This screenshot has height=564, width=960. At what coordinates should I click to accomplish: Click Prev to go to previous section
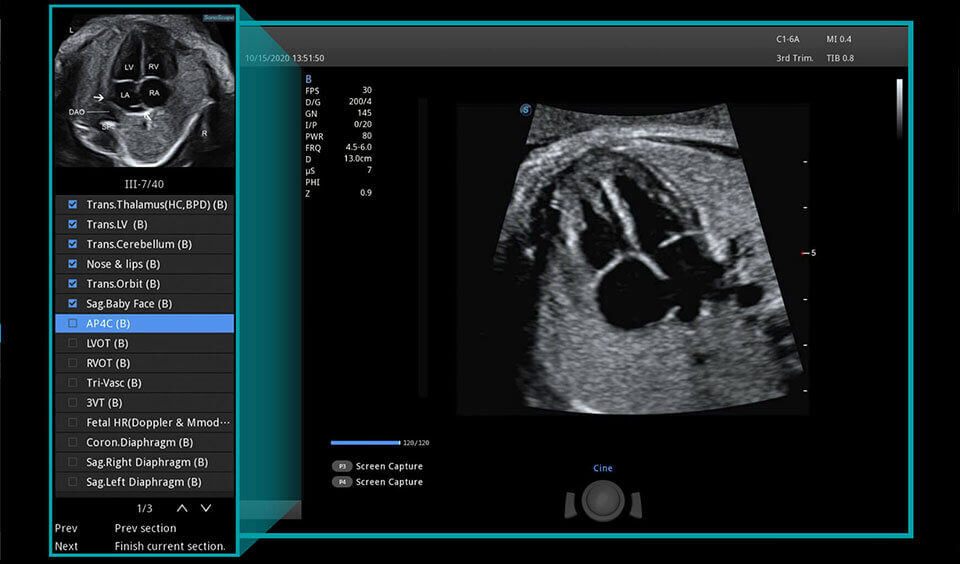click(66, 528)
